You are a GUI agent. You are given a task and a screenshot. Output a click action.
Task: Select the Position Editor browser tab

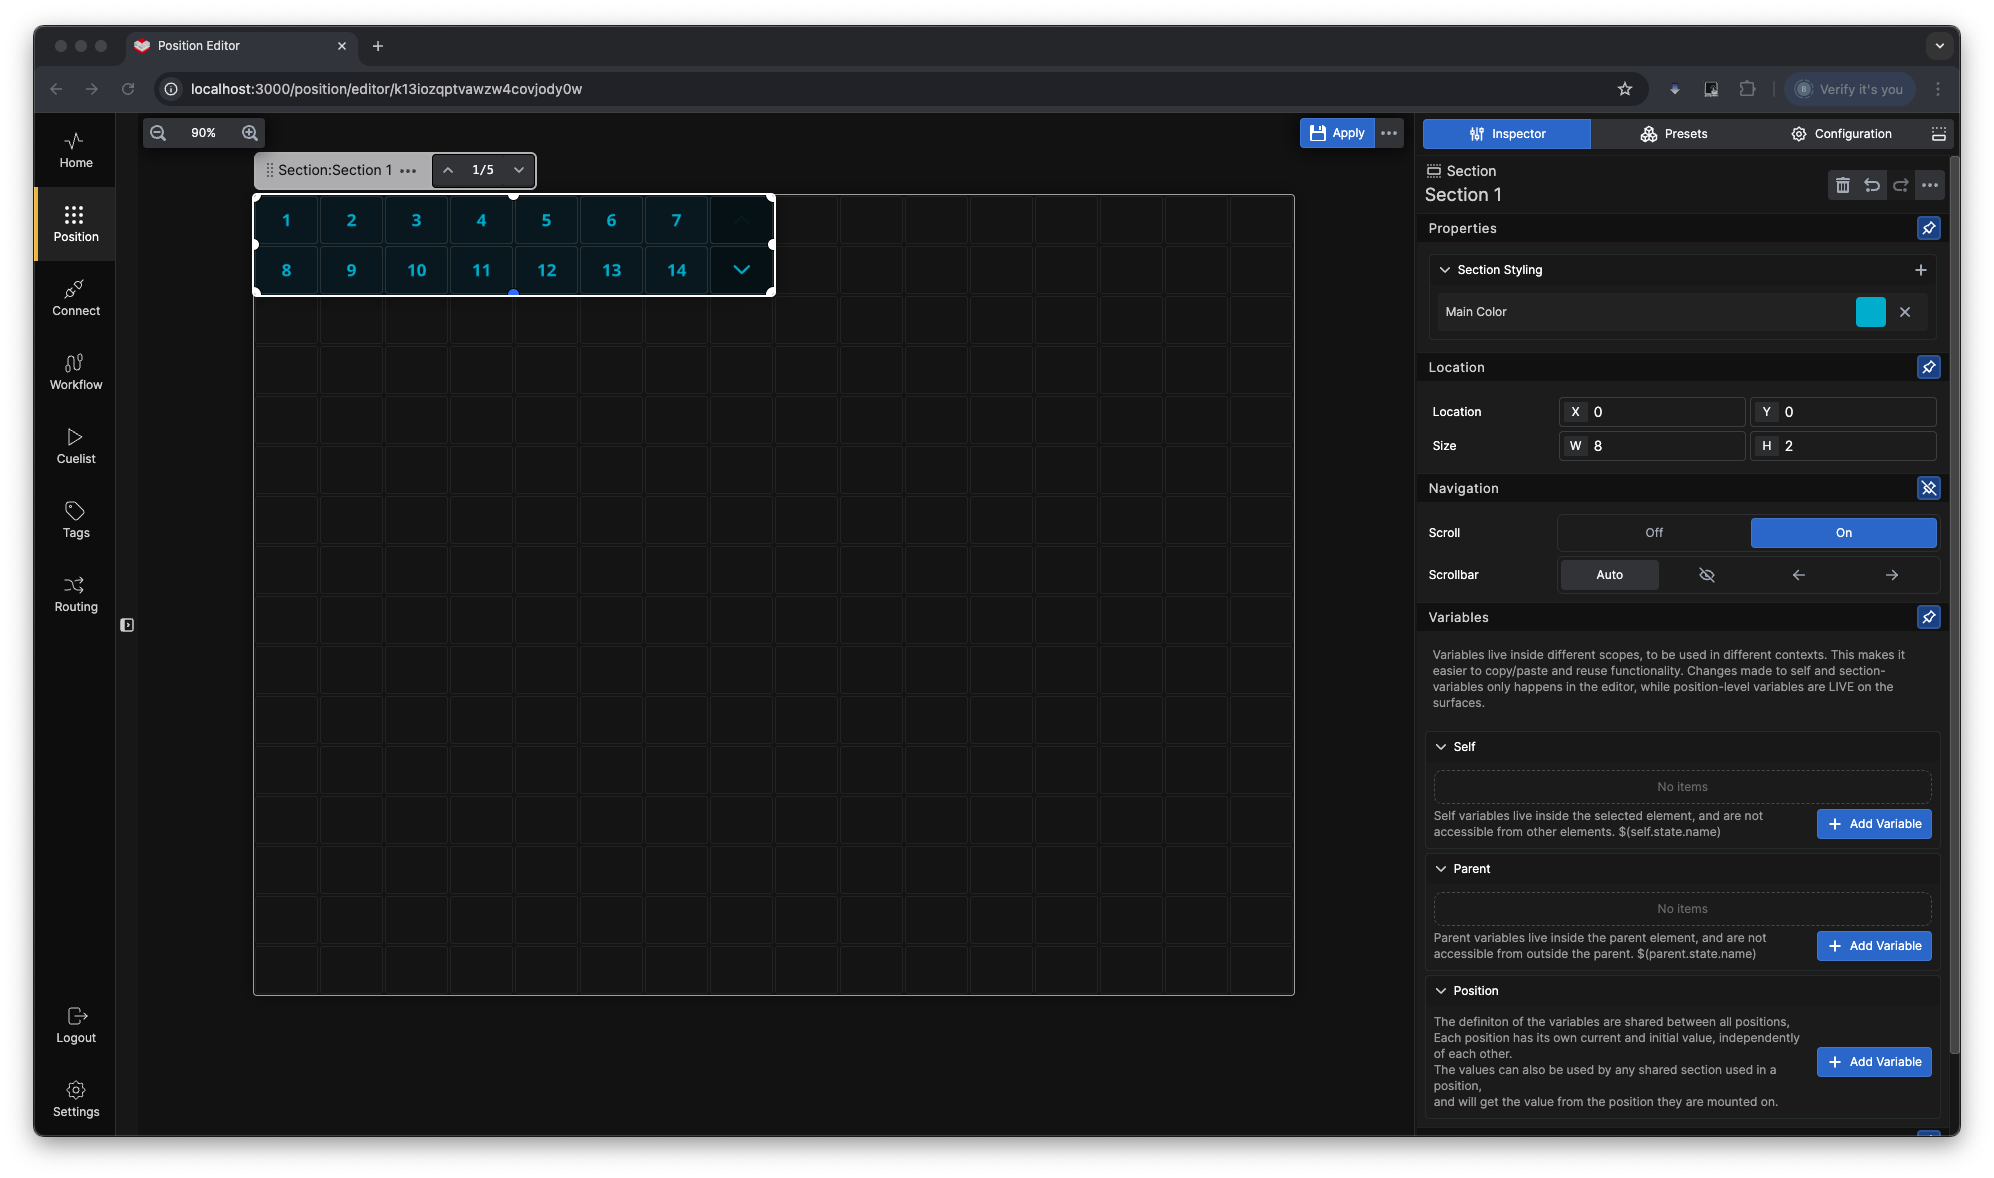240,46
